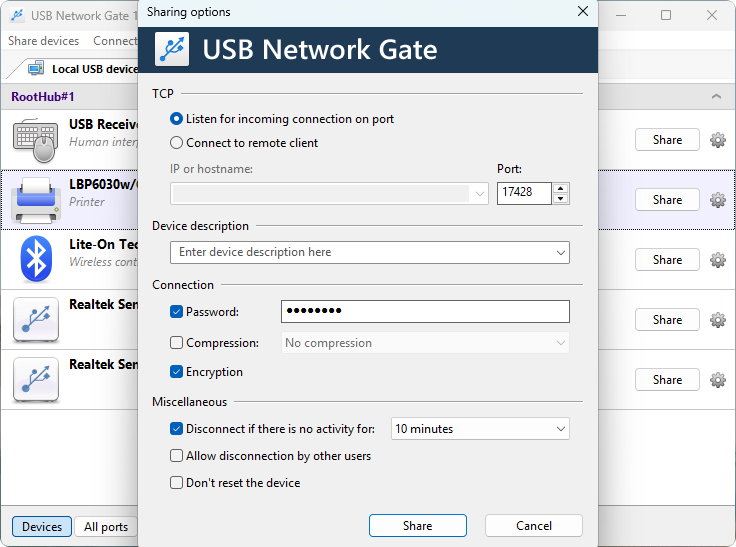Click the RootHub#1 header text
Screen dimensions: 736x547
pyautogui.click(x=43, y=97)
